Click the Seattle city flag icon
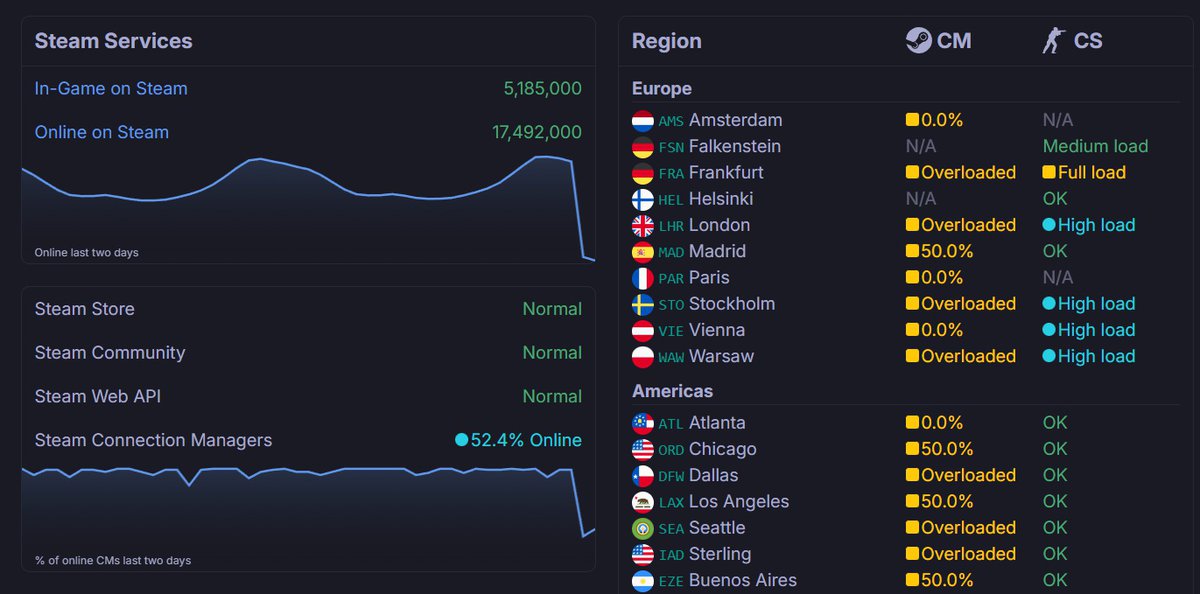 (x=643, y=528)
